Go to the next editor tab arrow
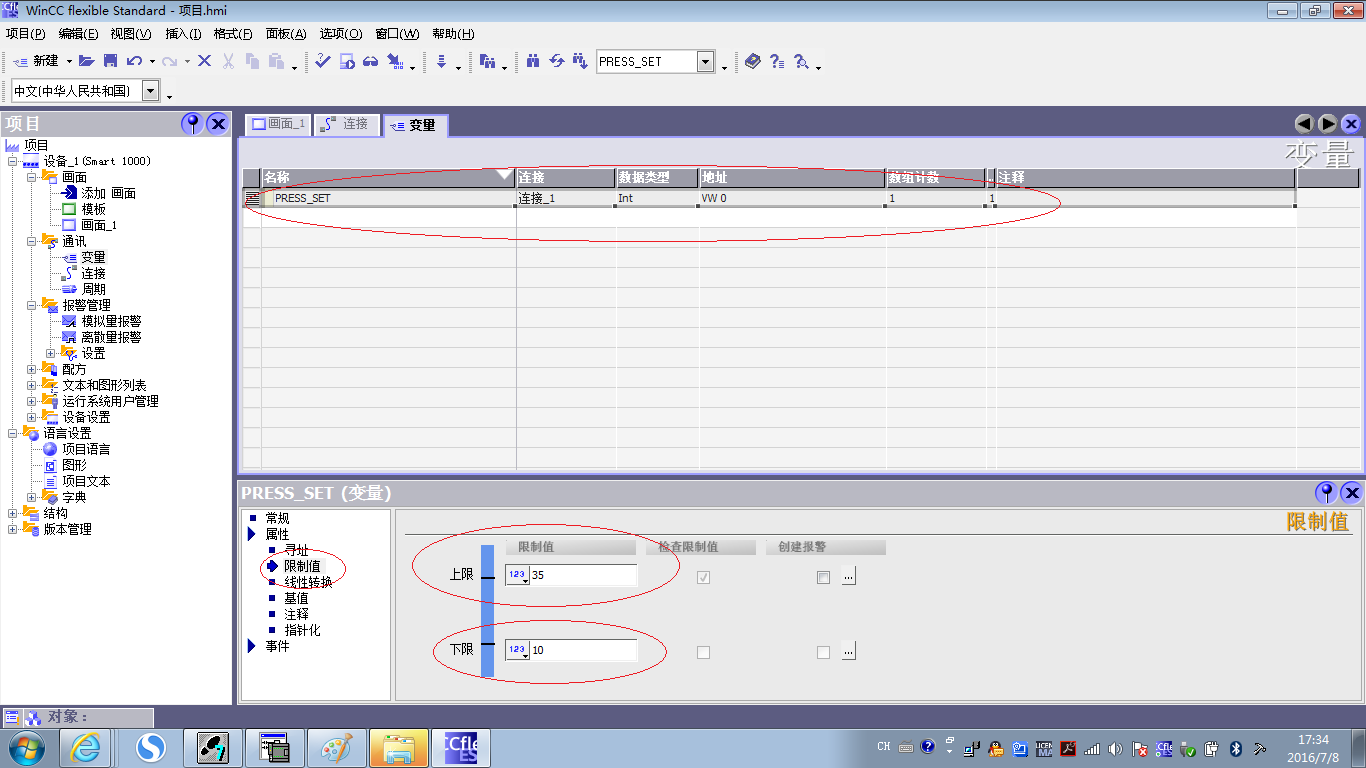The image size is (1366, 768). point(1327,124)
